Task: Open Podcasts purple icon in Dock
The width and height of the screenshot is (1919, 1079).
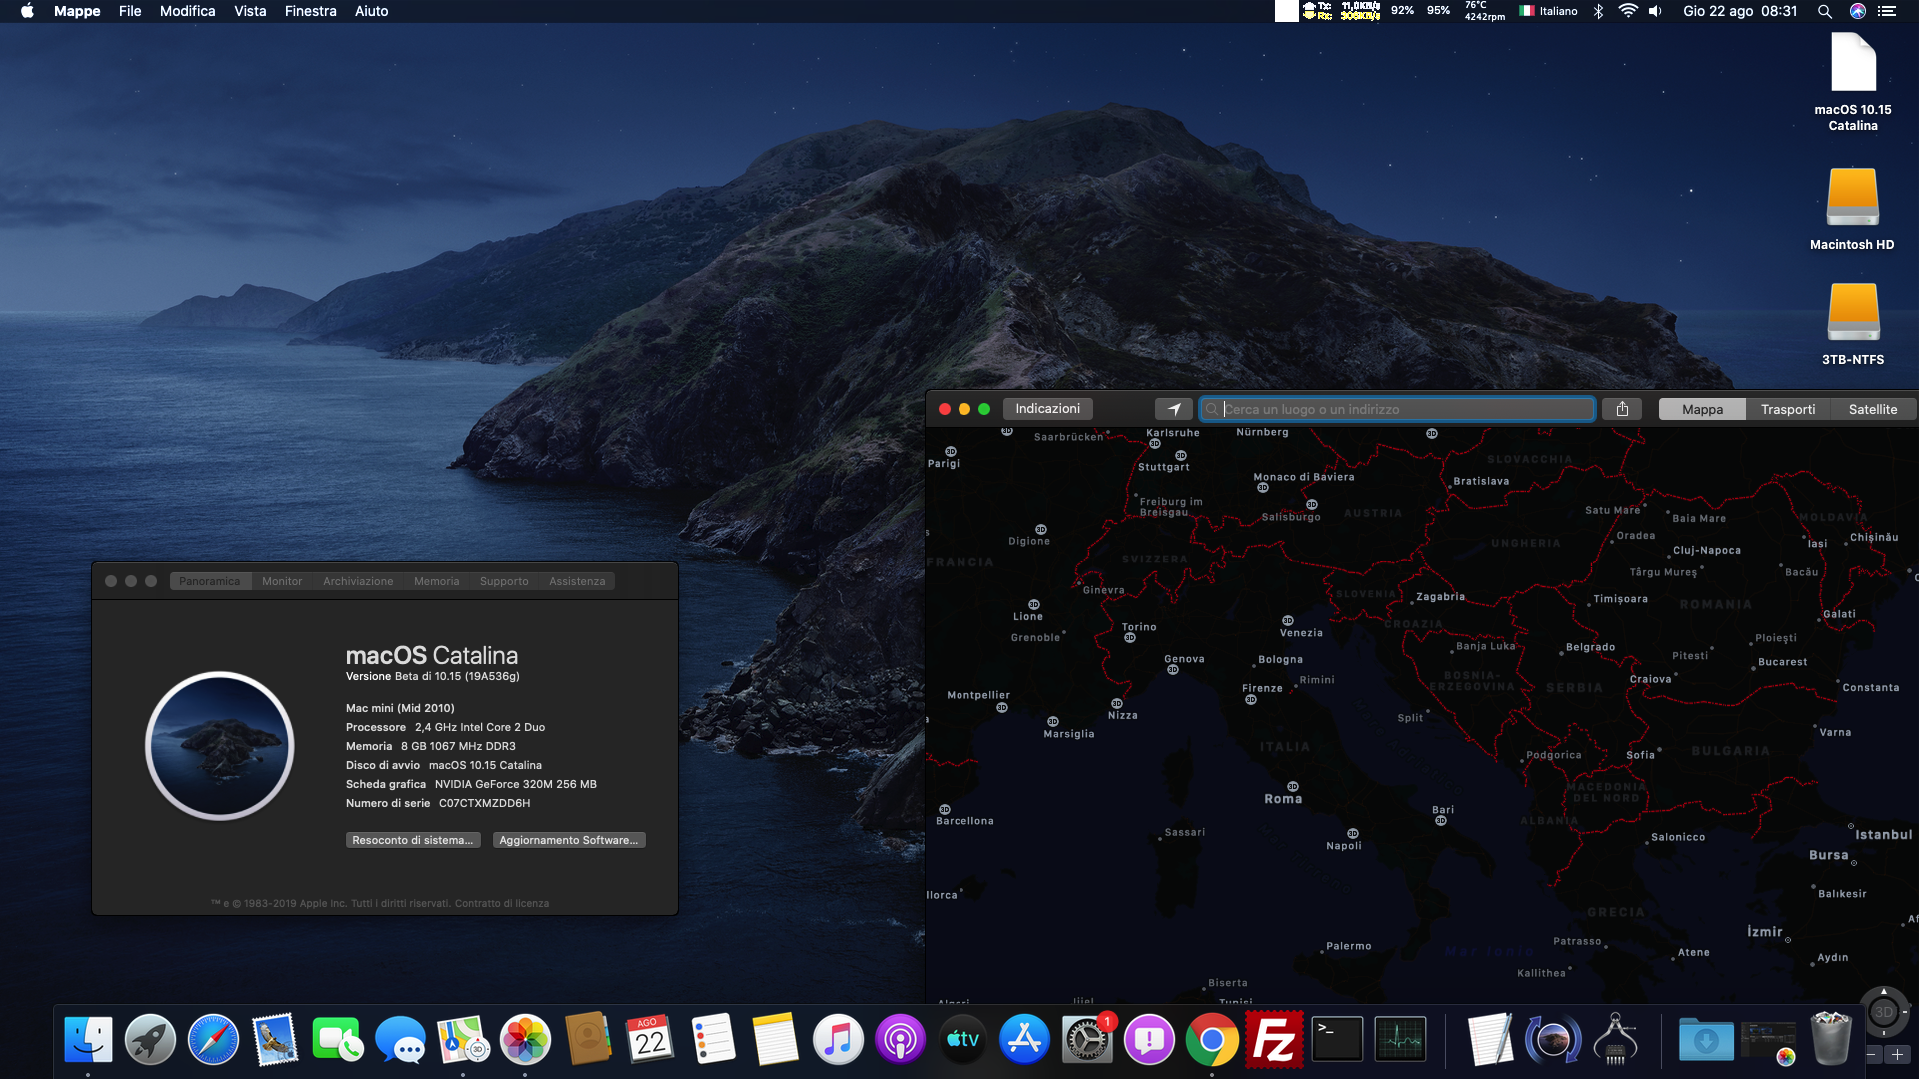Action: (900, 1040)
